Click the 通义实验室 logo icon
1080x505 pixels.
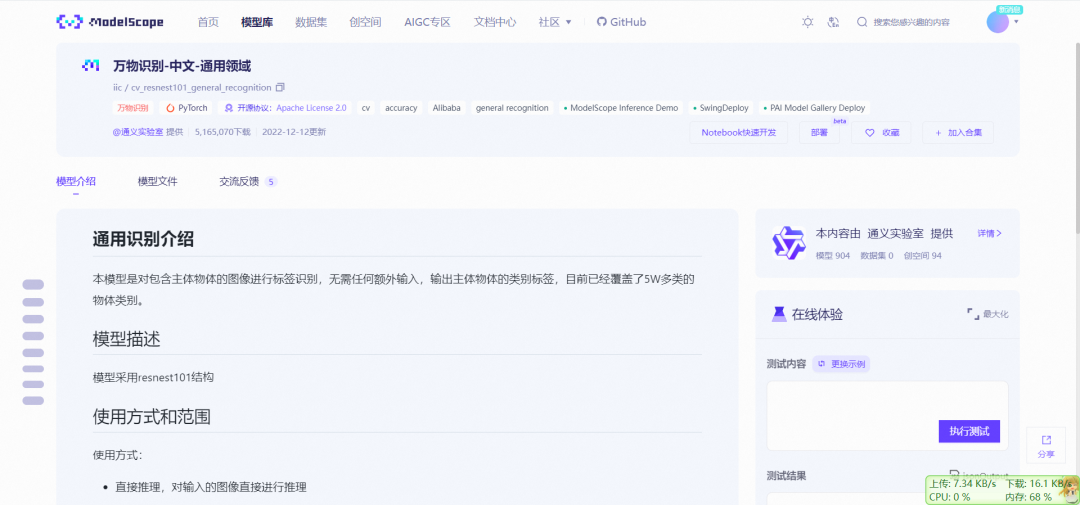[x=789, y=243]
